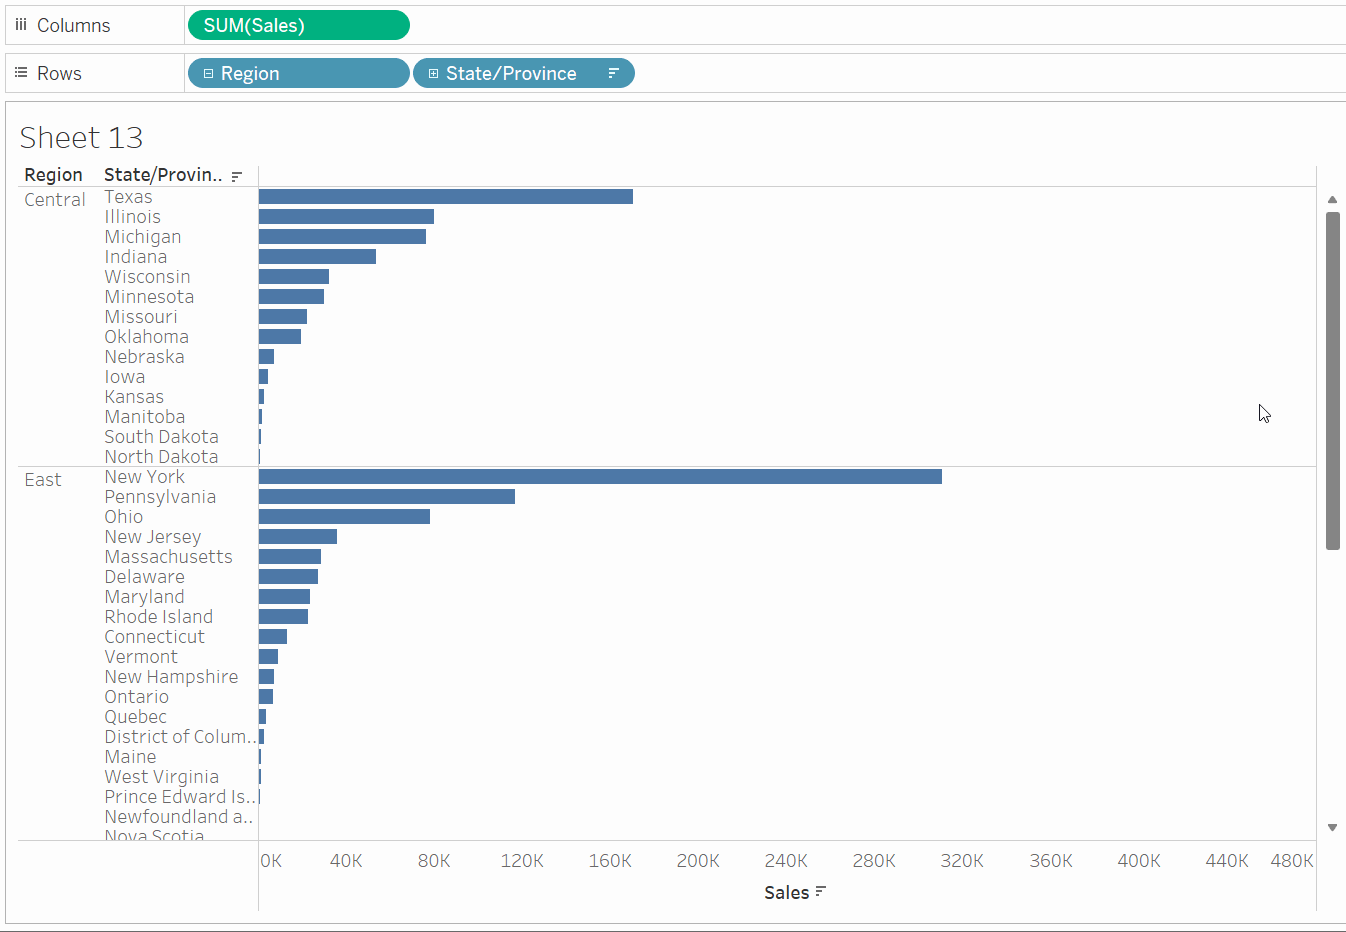Click the East region label

43,480
